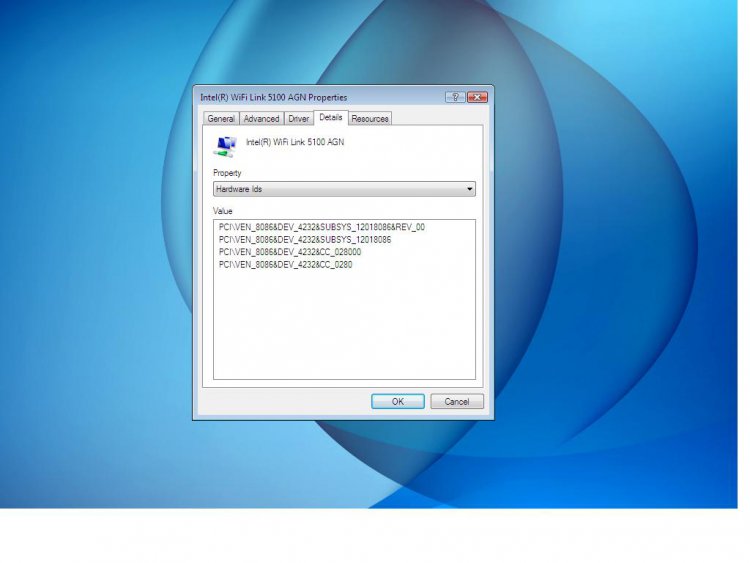Screen dimensions: 750x563
Task: Open the Hardware Ids property dropdown
Action: click(x=344, y=189)
